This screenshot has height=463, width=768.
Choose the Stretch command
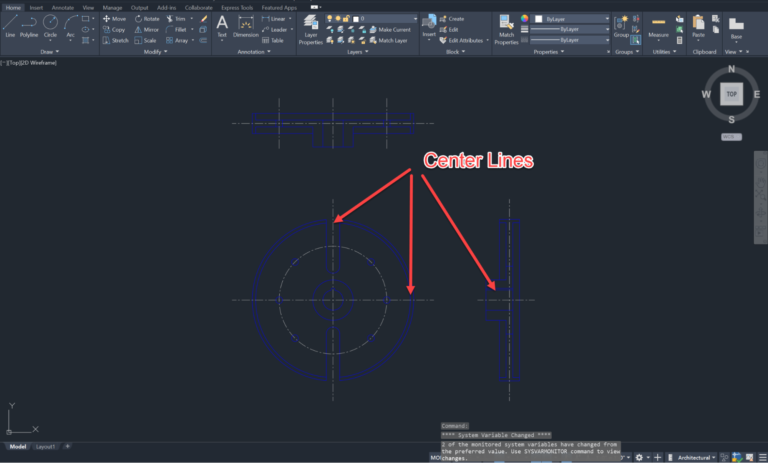(115, 40)
